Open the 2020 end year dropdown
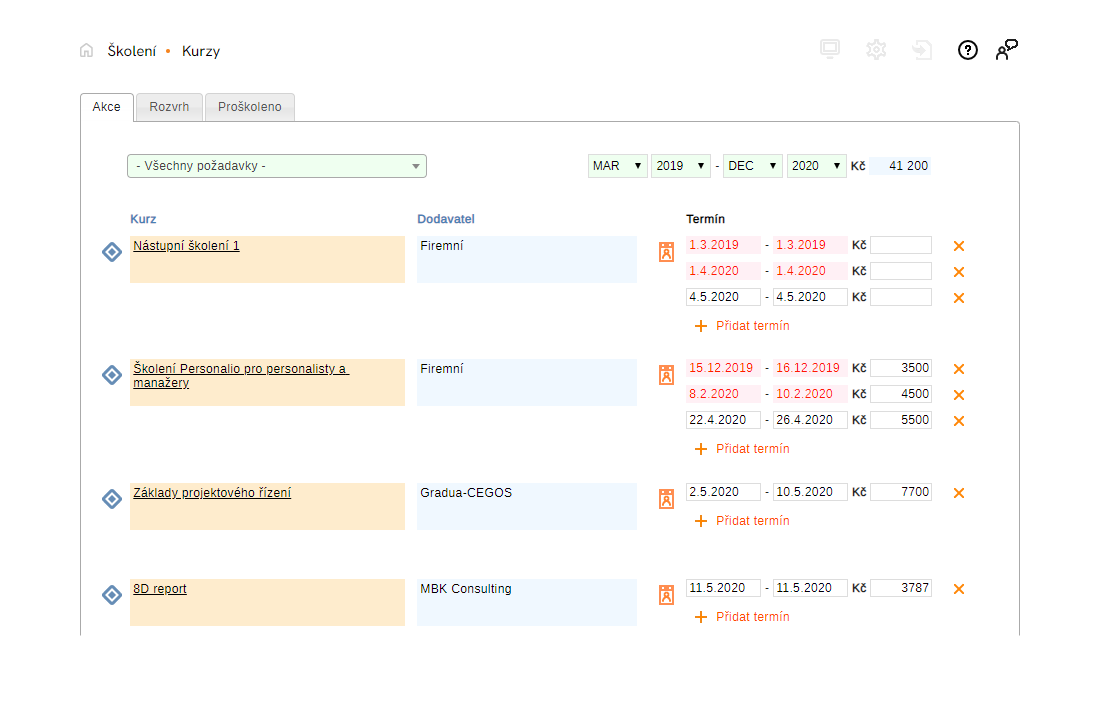This screenshot has height=720, width=1100. [x=817, y=166]
